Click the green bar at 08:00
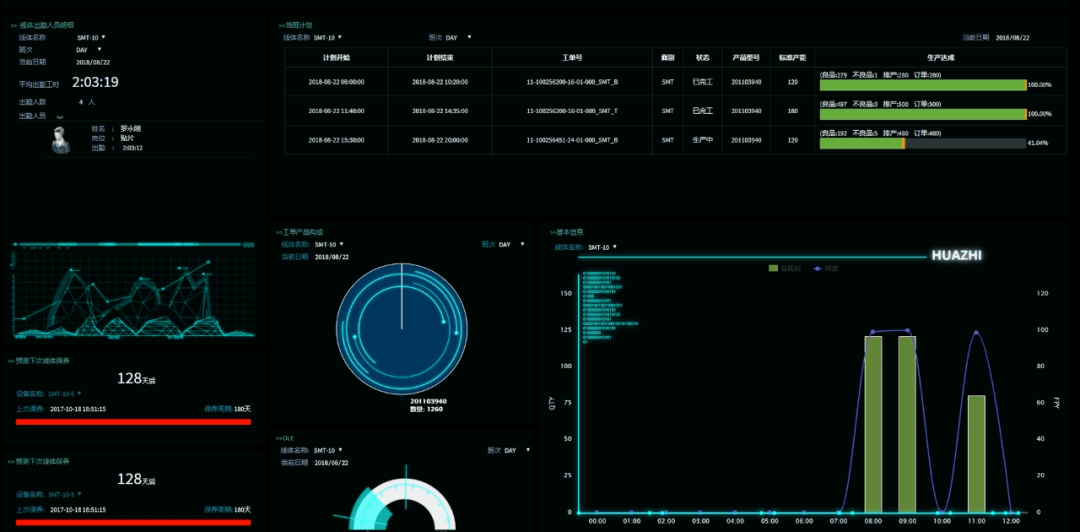1080x532 pixels. pos(873,423)
